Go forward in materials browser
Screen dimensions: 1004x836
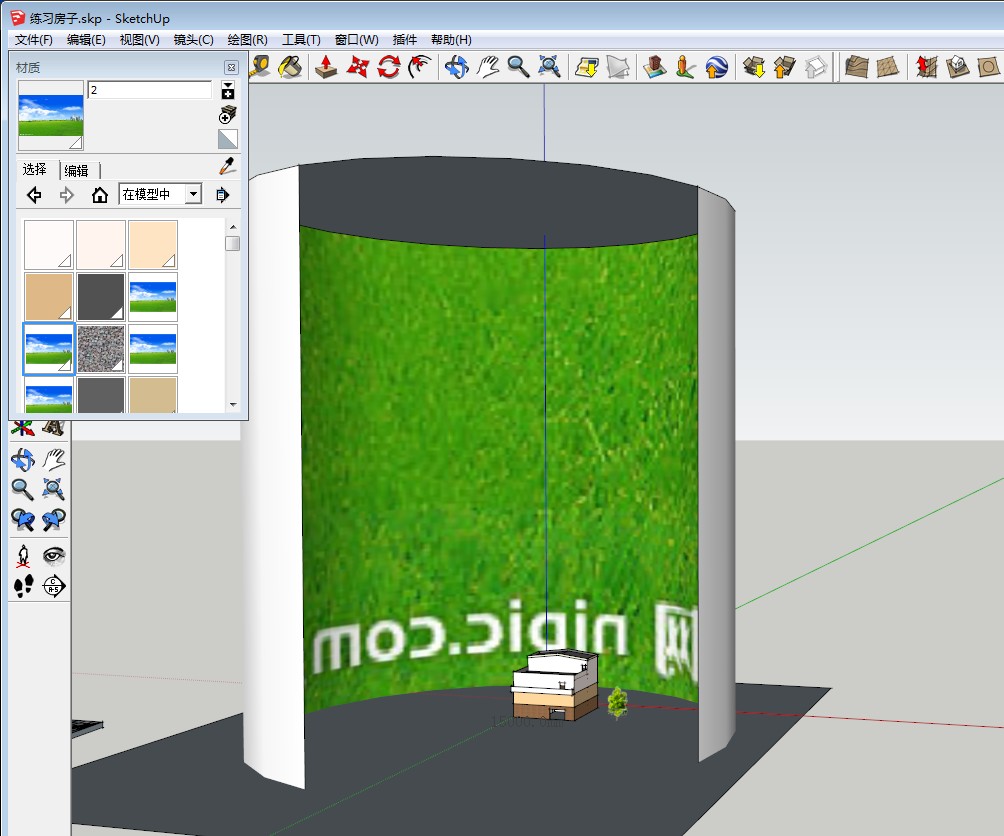[67, 195]
